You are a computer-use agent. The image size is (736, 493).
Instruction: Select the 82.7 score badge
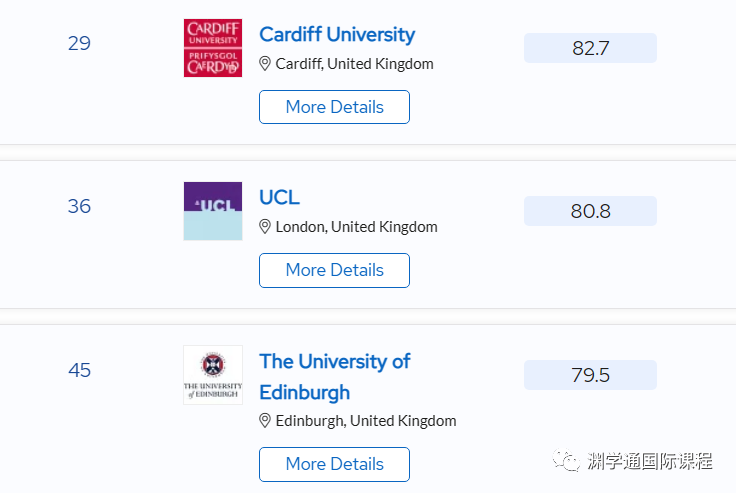point(590,48)
